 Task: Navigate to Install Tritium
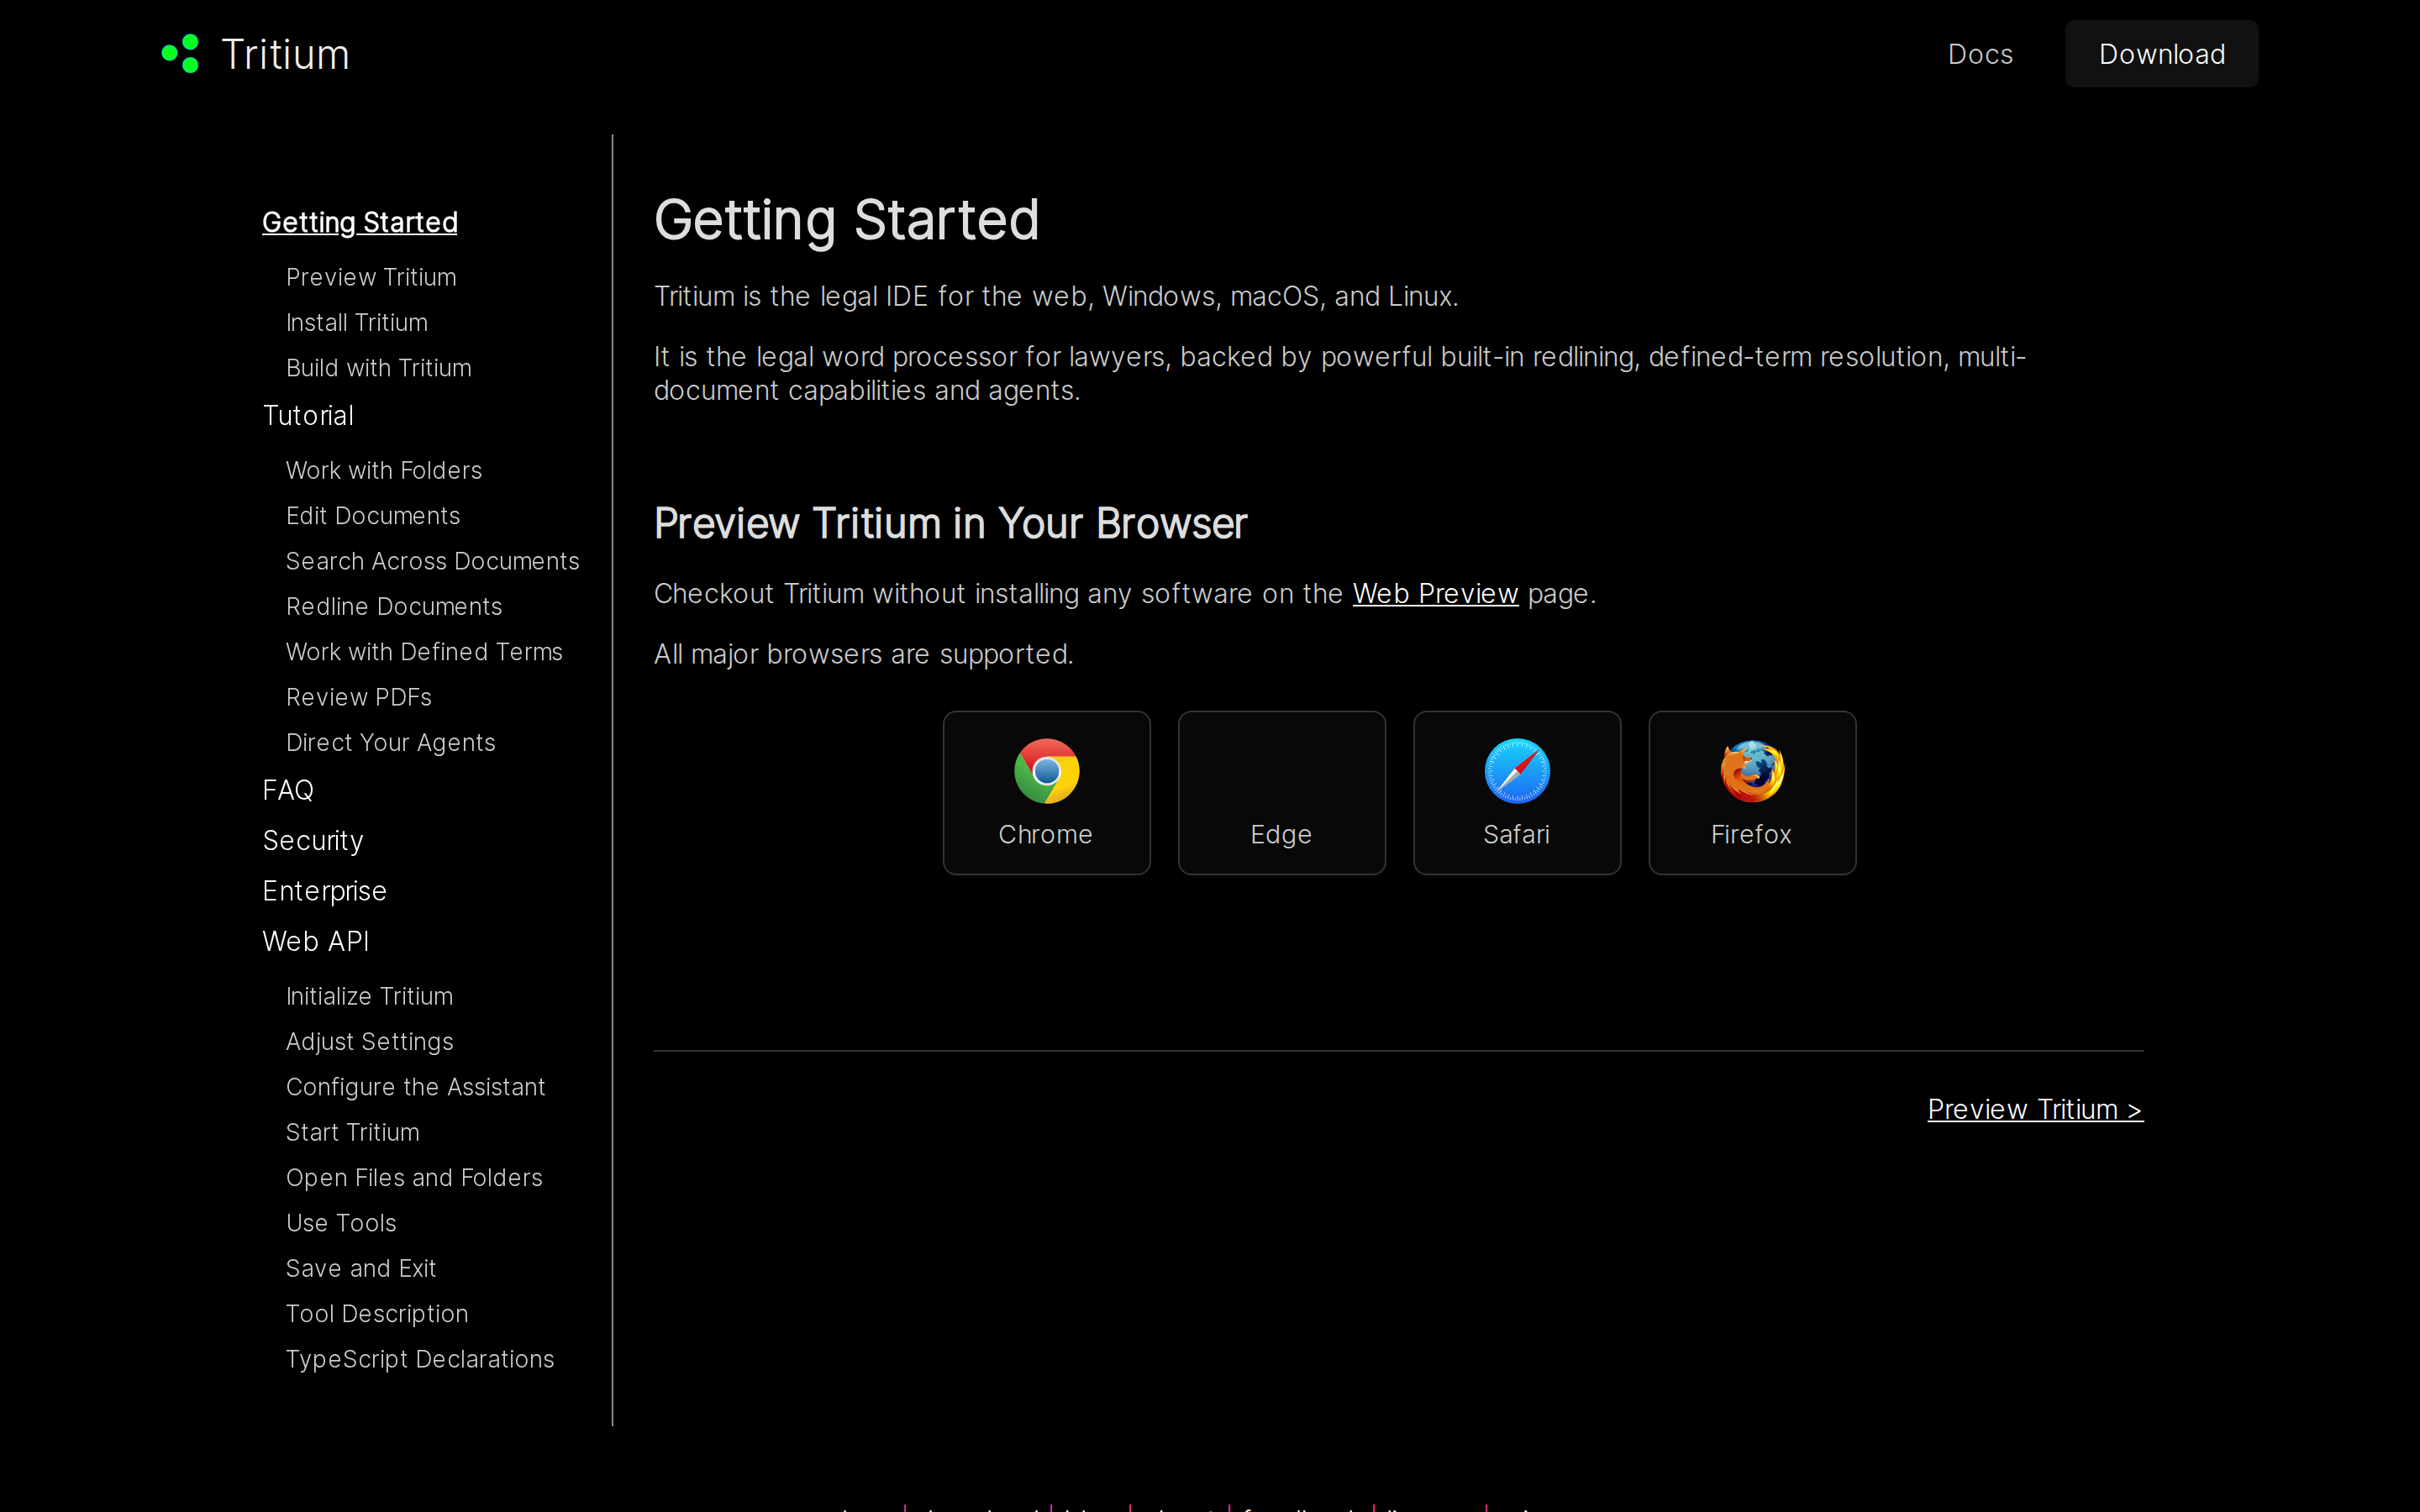[x=357, y=323]
